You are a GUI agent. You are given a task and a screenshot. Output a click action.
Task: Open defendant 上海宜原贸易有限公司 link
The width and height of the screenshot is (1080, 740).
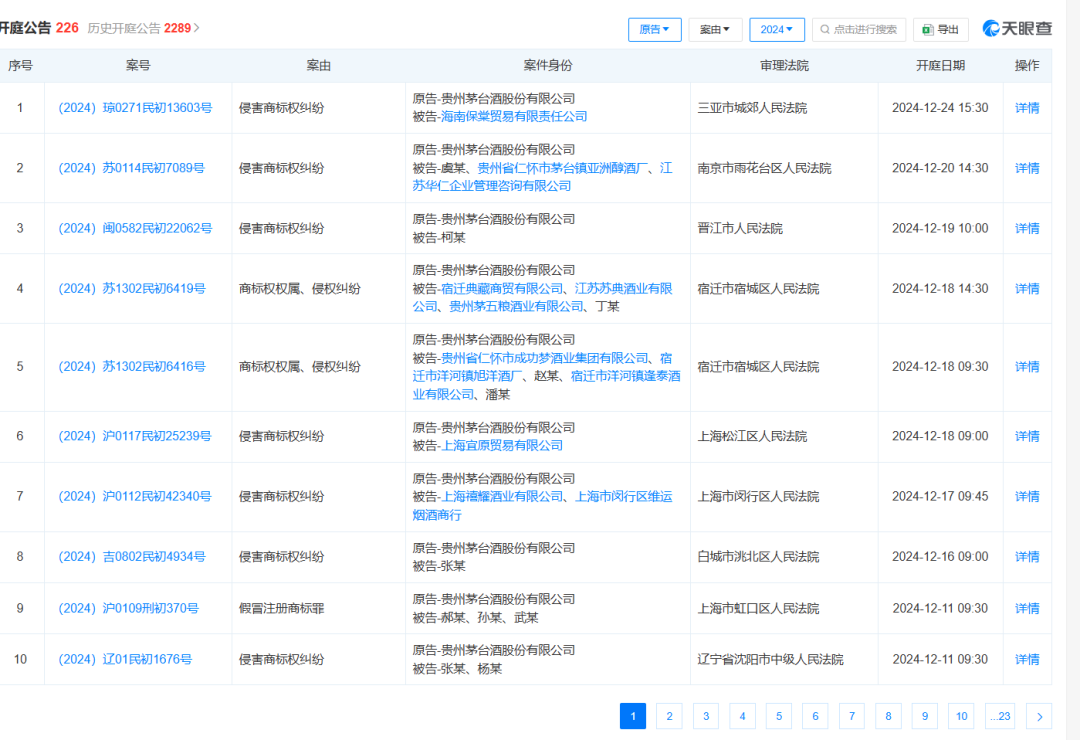[x=501, y=446]
